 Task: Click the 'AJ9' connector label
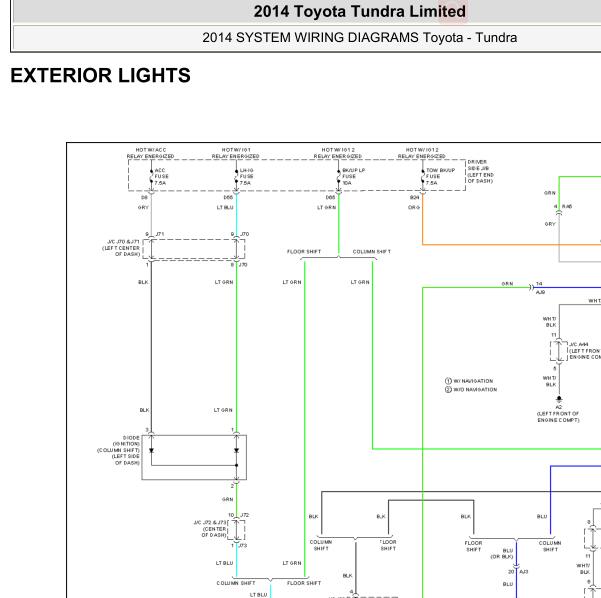pyautogui.click(x=540, y=292)
